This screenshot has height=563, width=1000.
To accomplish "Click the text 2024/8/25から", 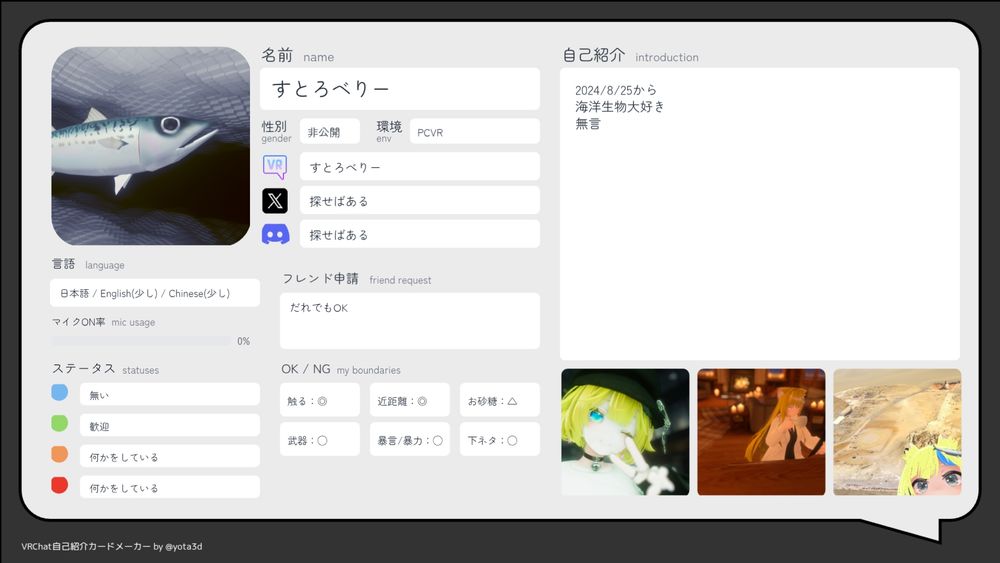I will [615, 90].
